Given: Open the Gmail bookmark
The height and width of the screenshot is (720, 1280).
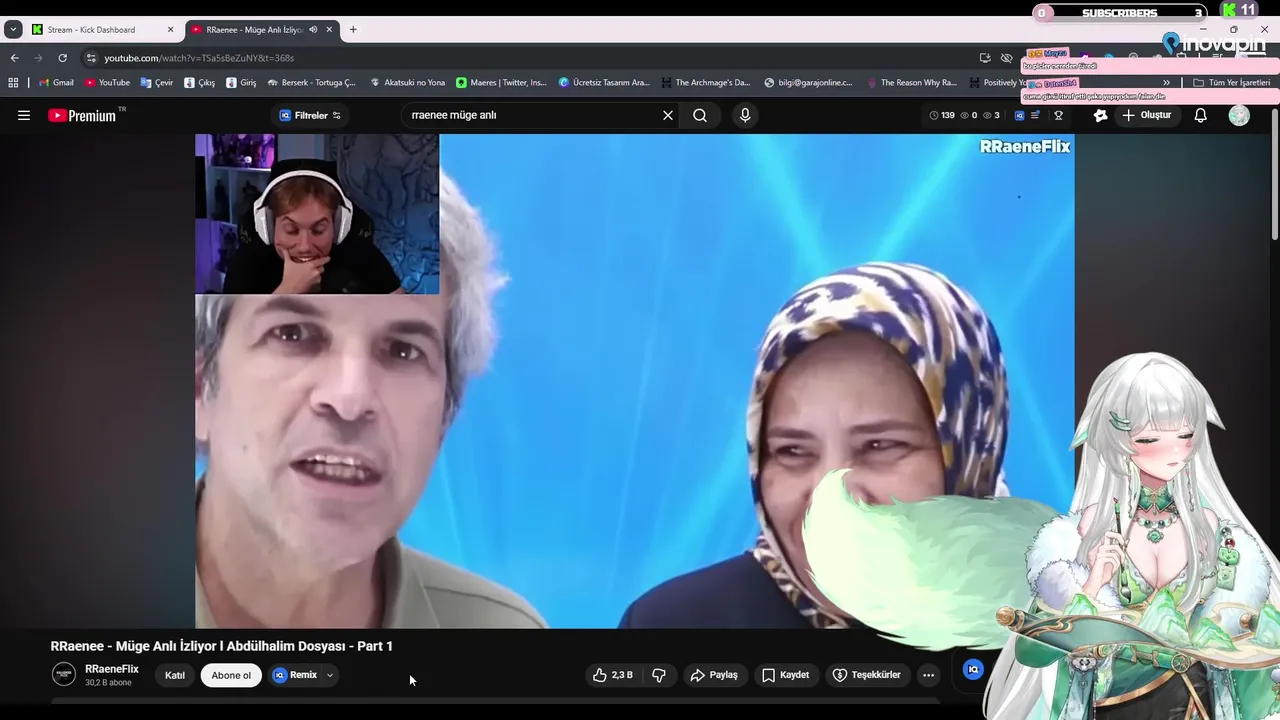Looking at the screenshot, I should (x=56, y=83).
